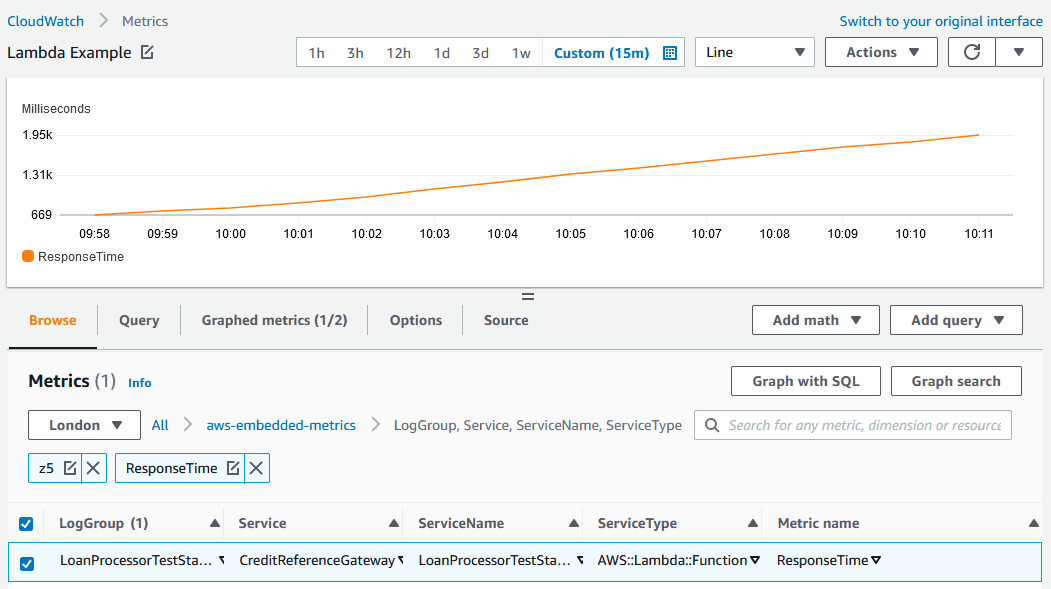Sort by the ServiceName column arrow

(574, 523)
